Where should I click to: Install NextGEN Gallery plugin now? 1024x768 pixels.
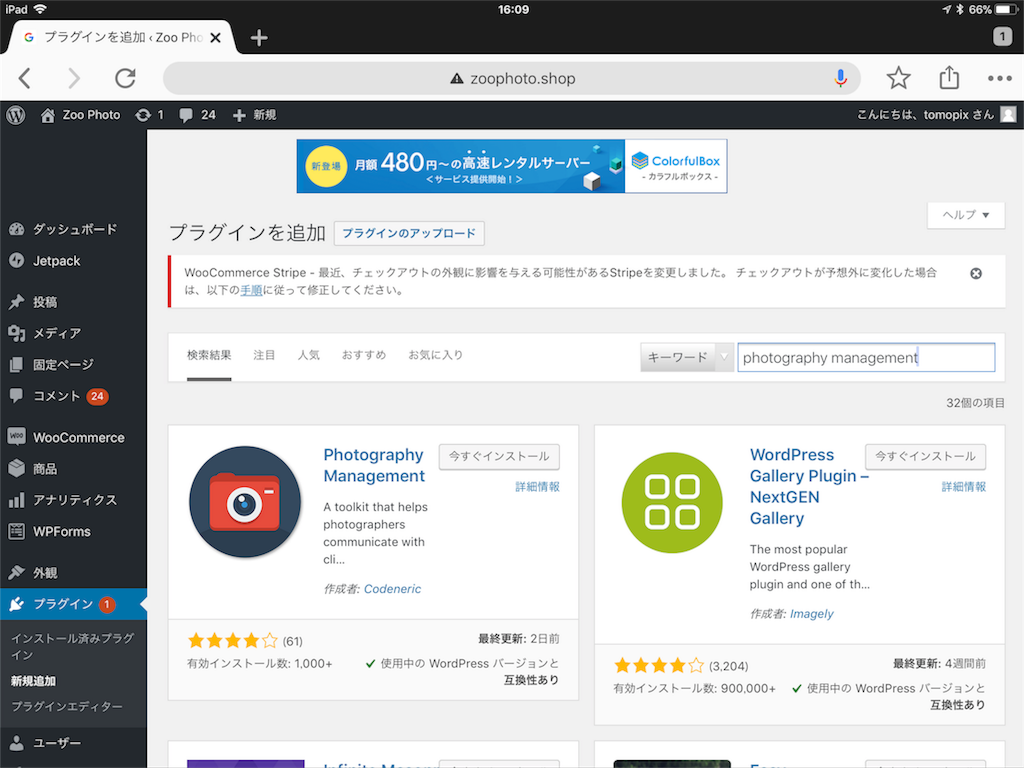[x=925, y=456]
